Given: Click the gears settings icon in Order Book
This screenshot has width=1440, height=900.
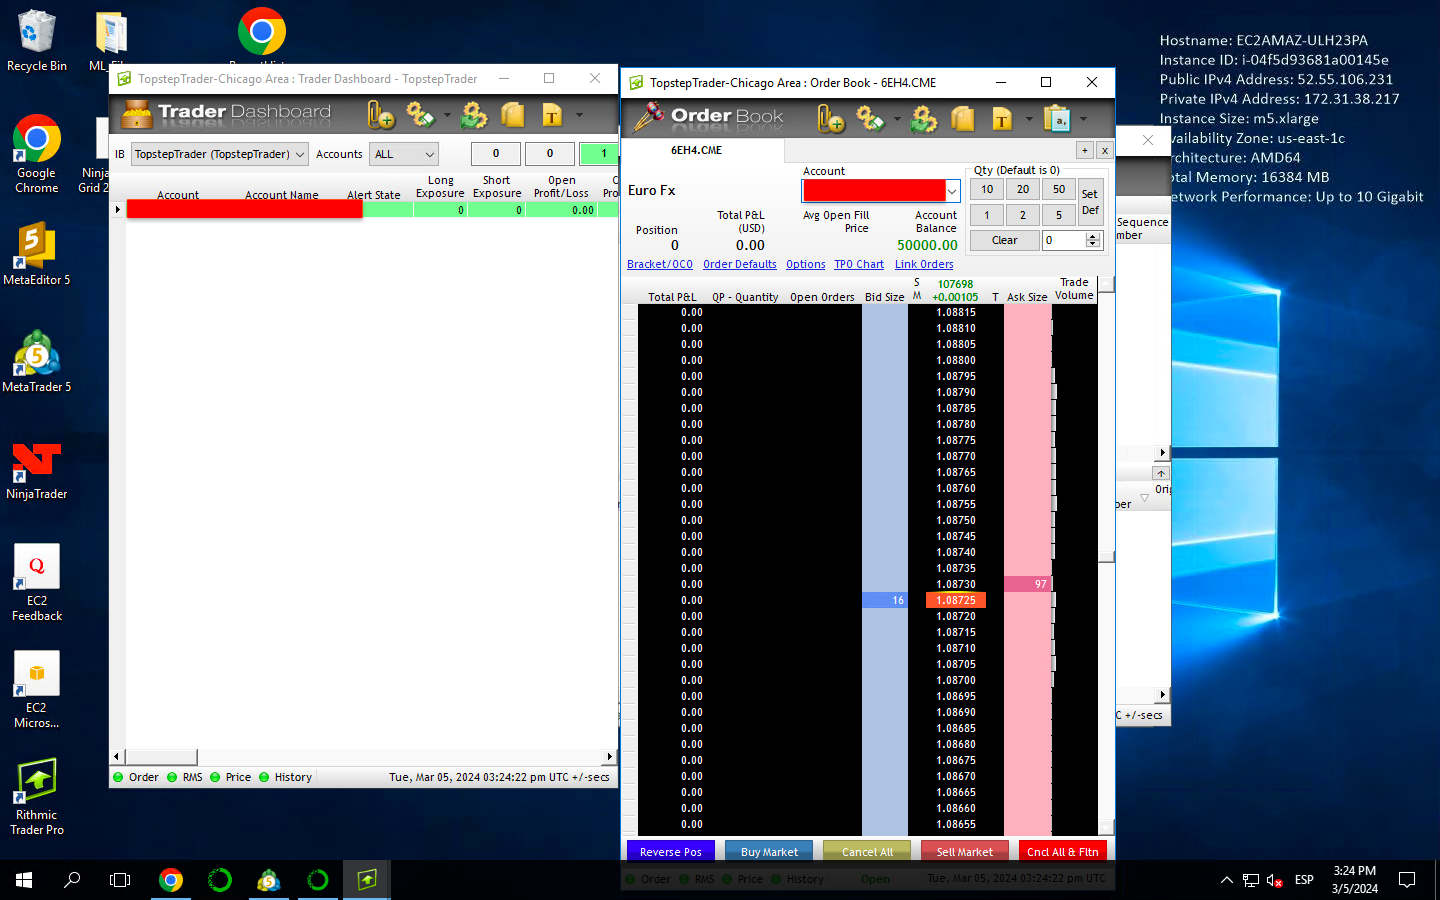Looking at the screenshot, I should pos(870,120).
